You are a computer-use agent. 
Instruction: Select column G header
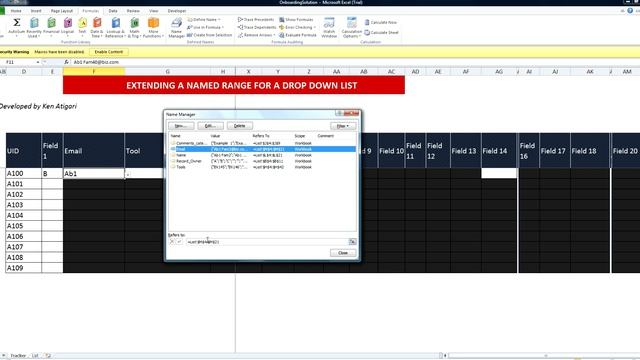click(168, 72)
